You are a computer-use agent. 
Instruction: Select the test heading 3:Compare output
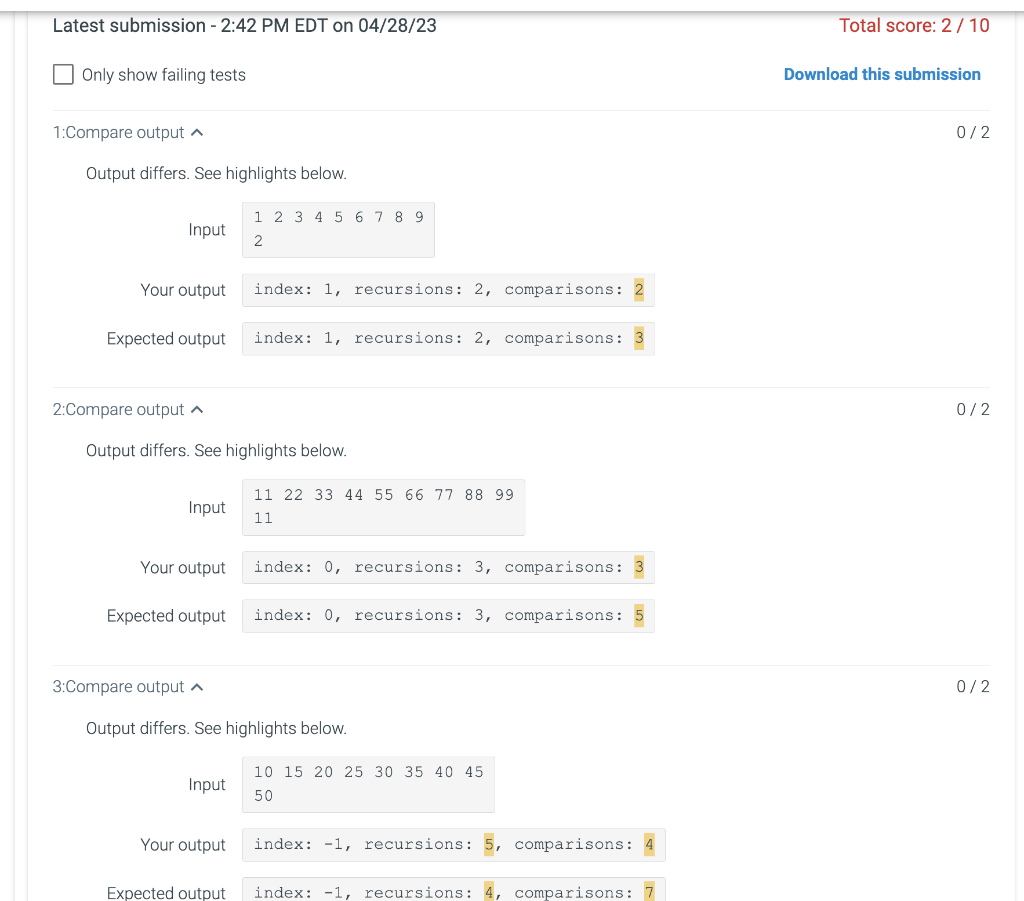[118, 687]
